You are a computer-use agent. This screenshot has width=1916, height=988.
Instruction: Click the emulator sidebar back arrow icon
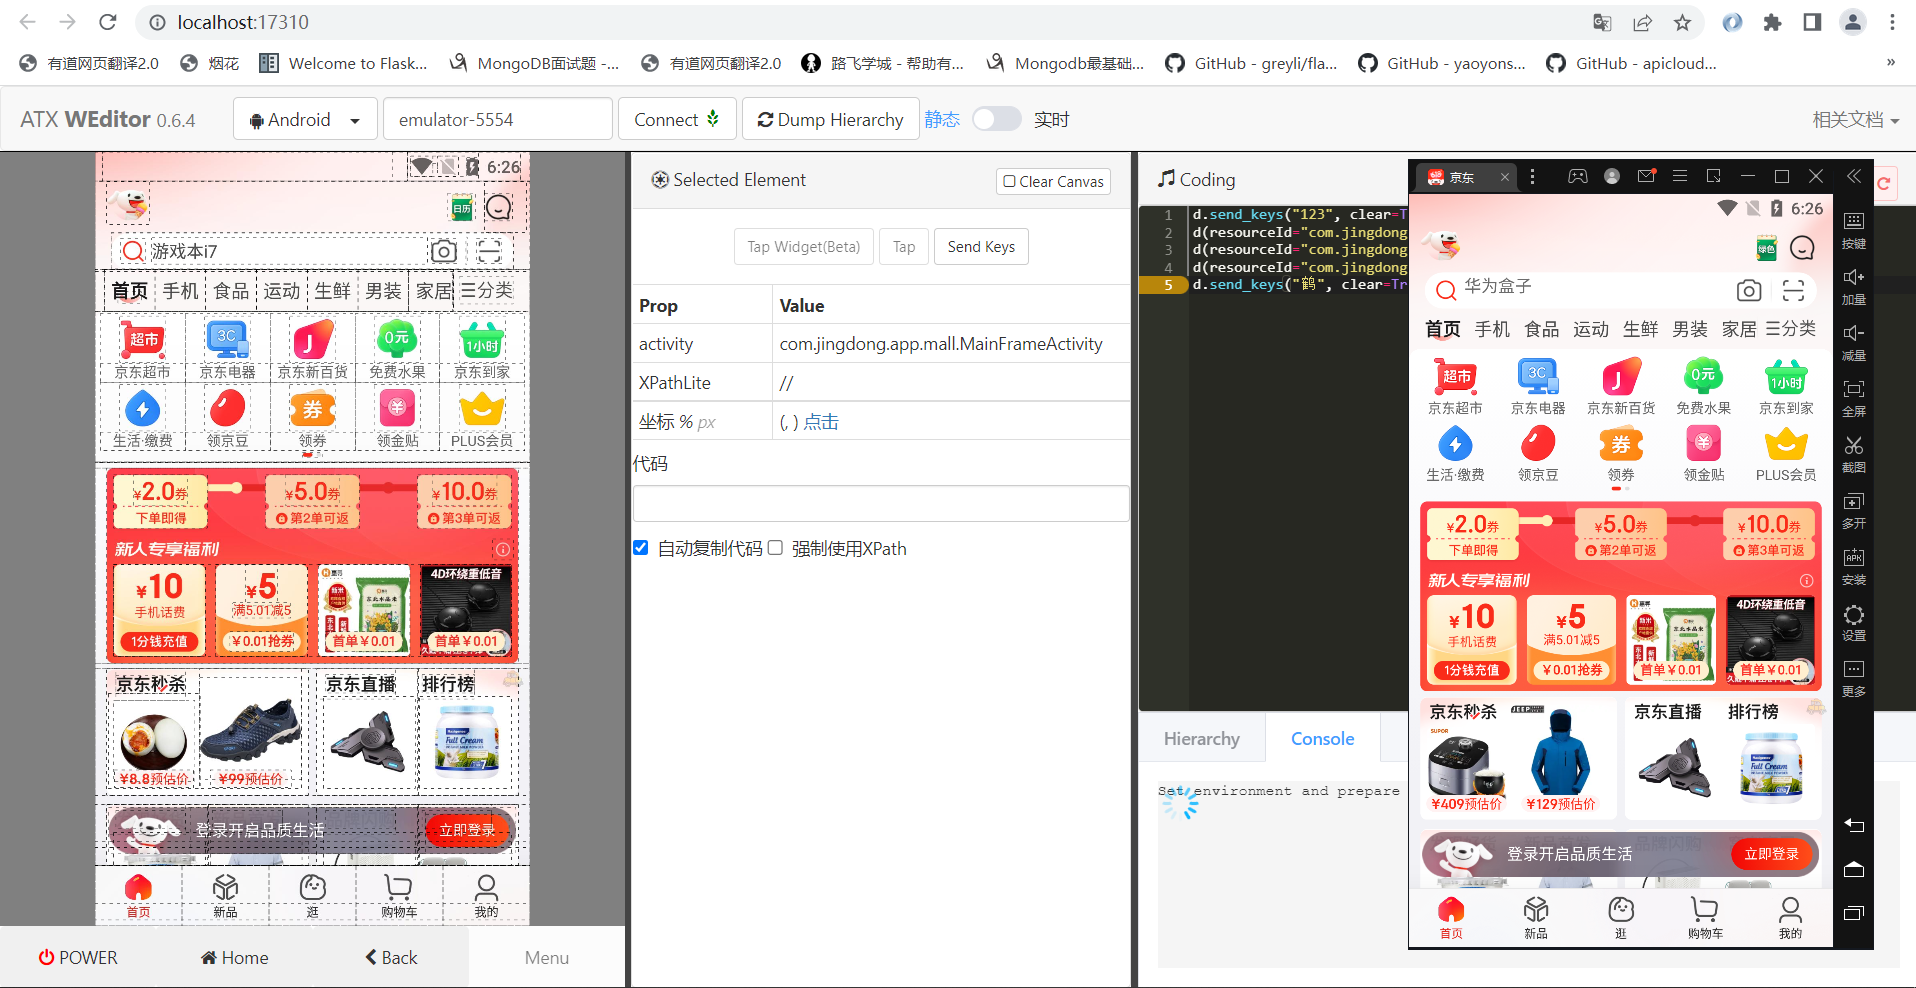point(1854,825)
